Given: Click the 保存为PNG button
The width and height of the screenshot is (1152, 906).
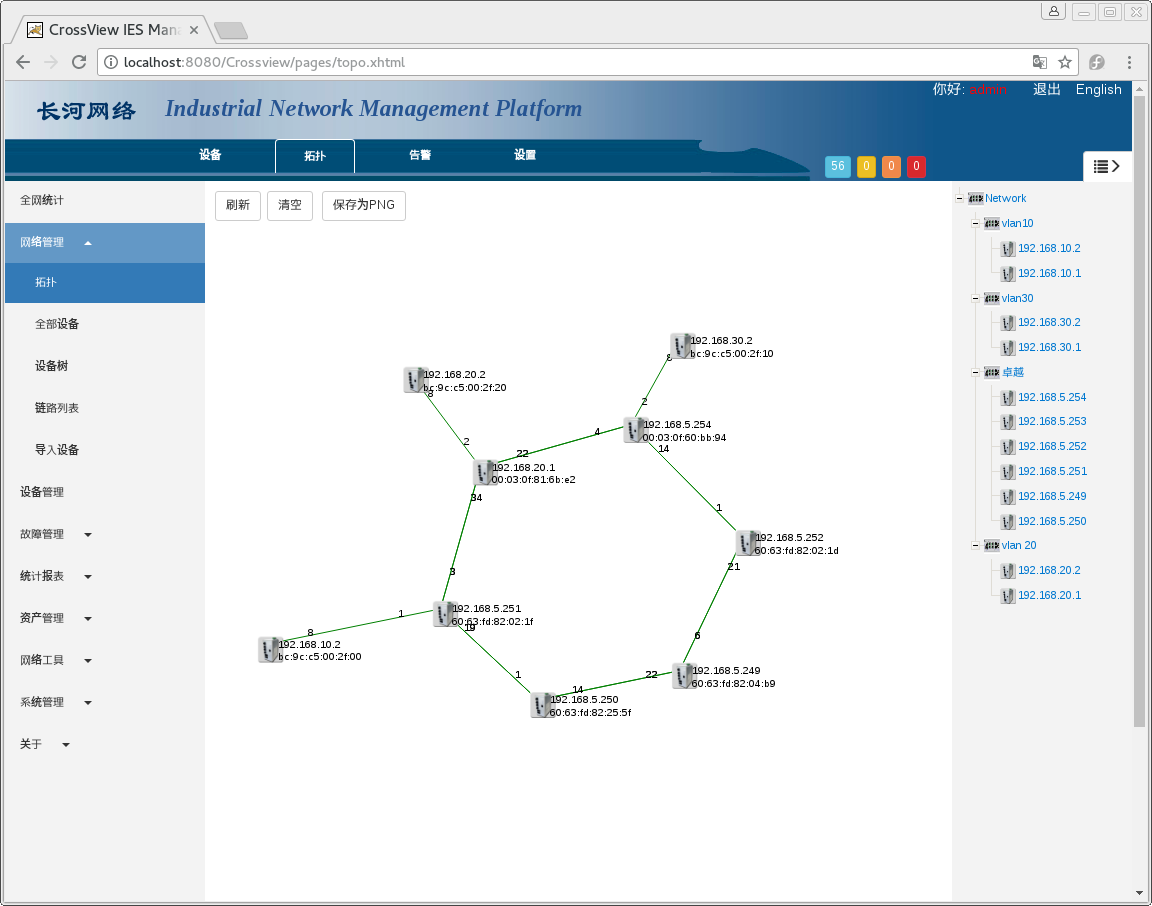Looking at the screenshot, I should click(363, 205).
